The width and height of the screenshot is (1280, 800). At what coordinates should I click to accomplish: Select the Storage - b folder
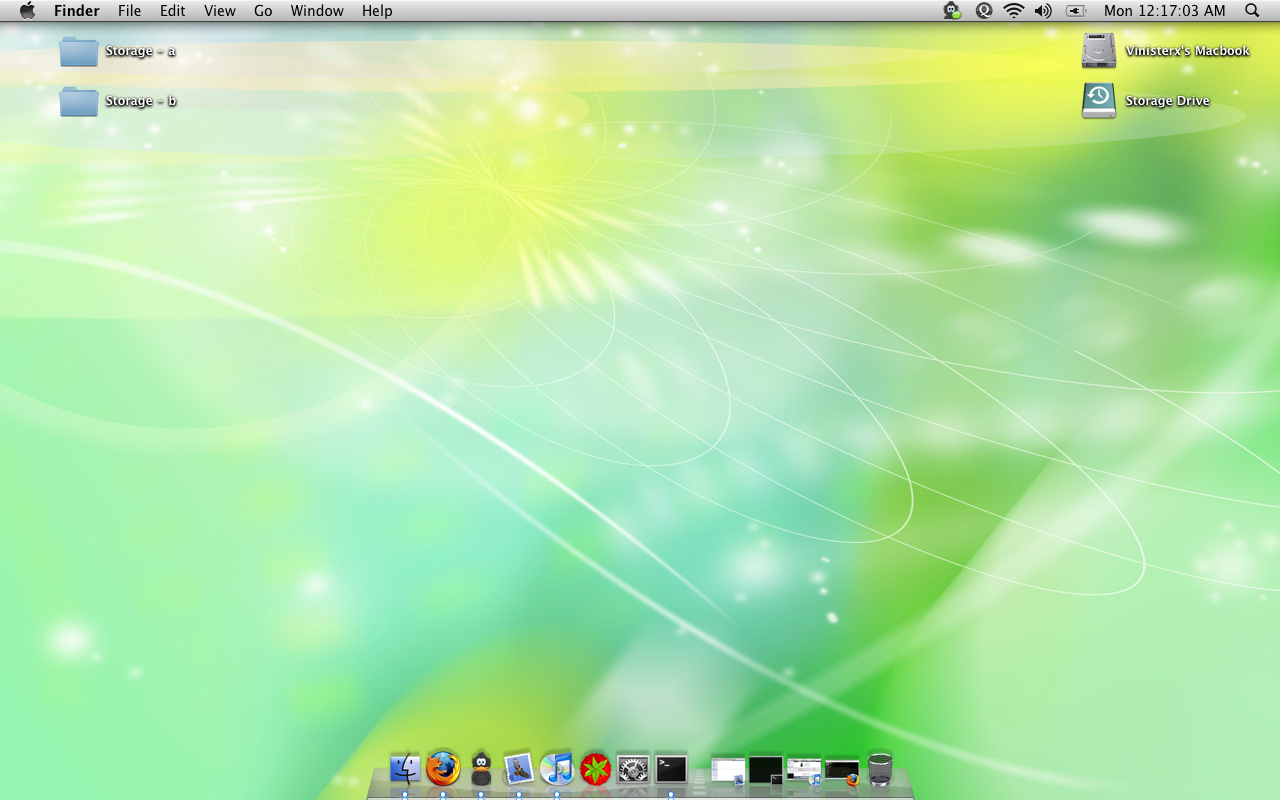click(79, 101)
